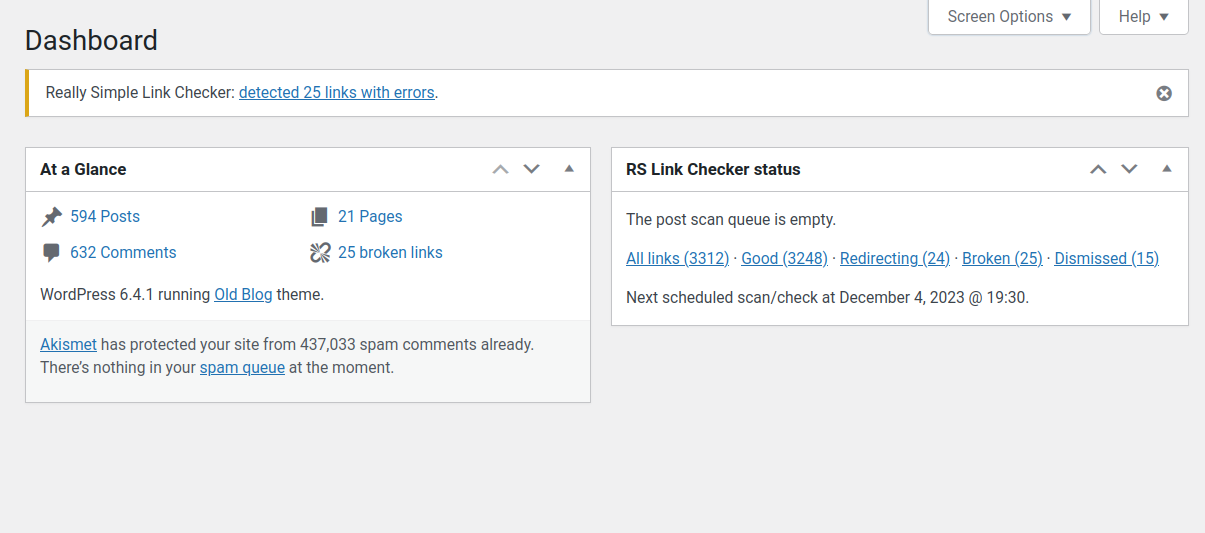Image resolution: width=1205 pixels, height=533 pixels.
Task: Move the RS Link Checker status widget down
Action: (1129, 169)
